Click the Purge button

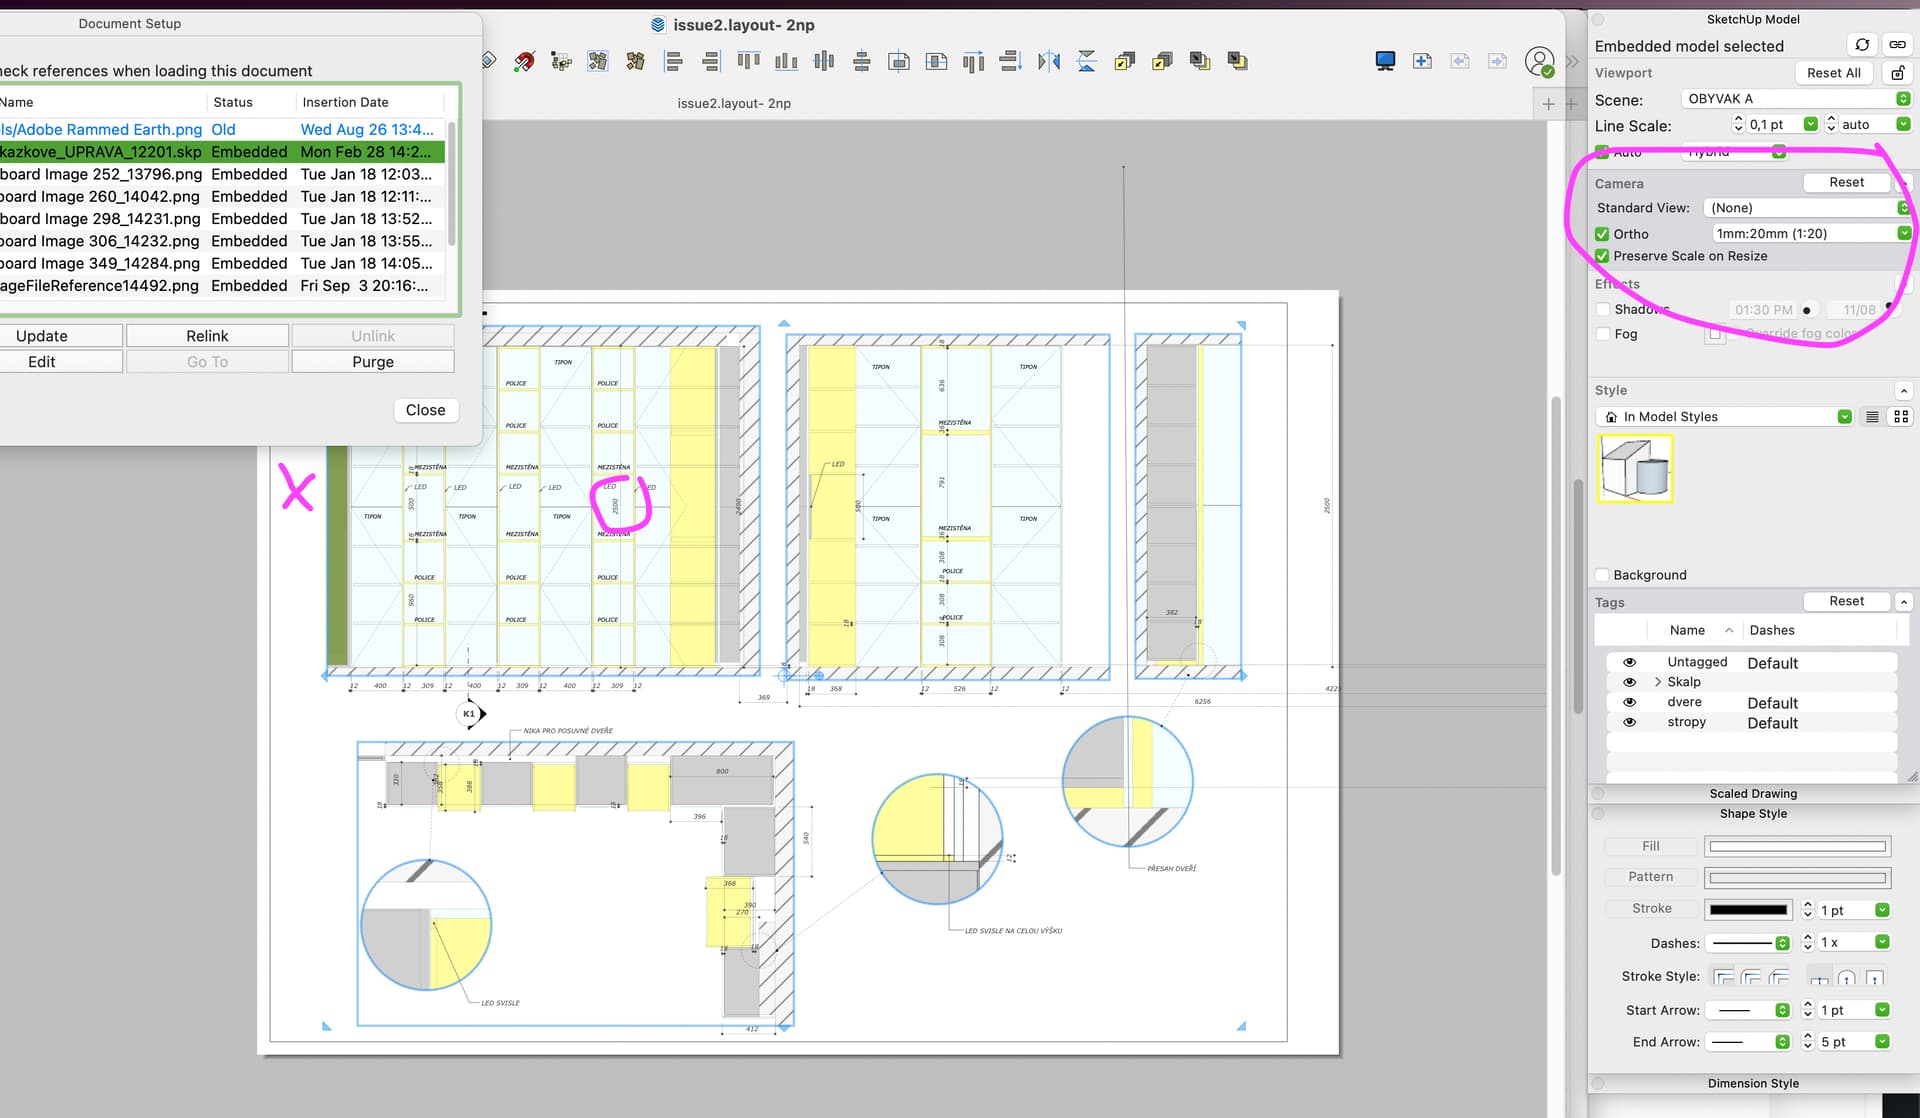pos(373,362)
